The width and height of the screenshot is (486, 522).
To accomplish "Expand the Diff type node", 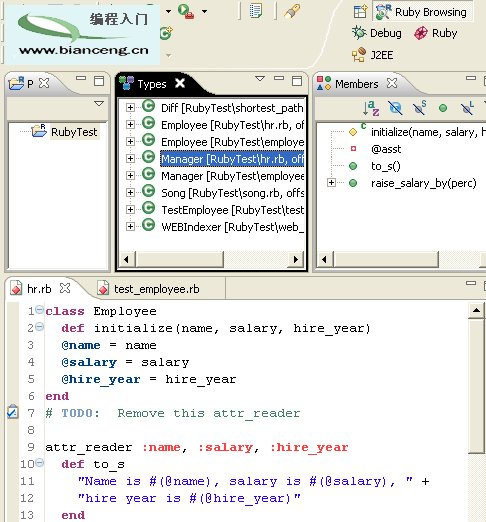I will (130, 107).
